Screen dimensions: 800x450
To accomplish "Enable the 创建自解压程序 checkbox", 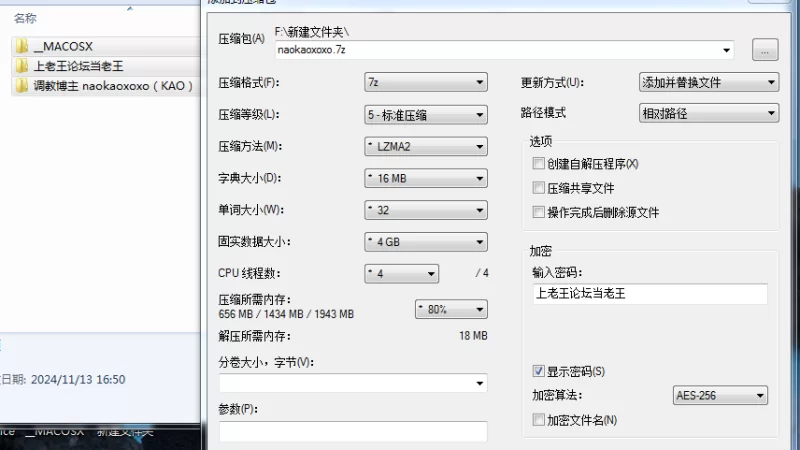I will click(x=538, y=163).
